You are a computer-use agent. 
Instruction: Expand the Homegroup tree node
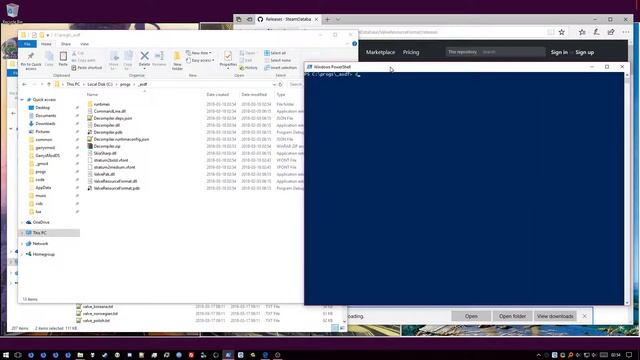coord(22,254)
